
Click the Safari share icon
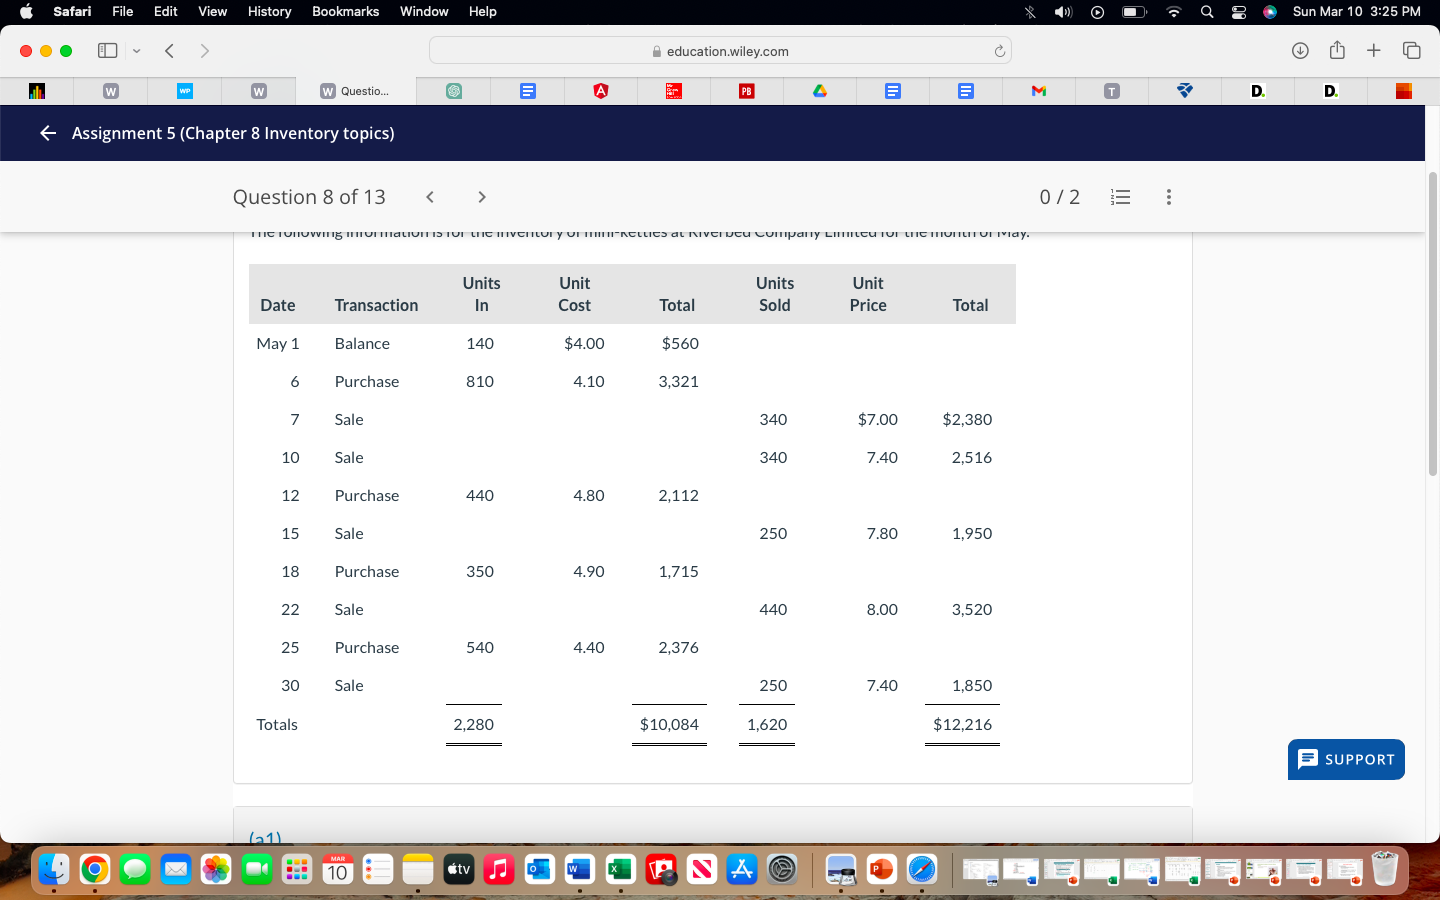click(x=1337, y=50)
